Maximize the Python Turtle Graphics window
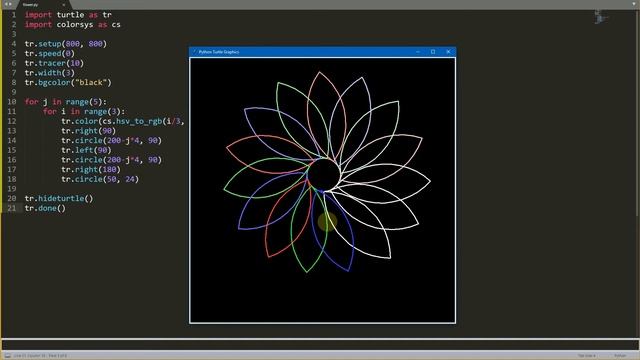 [x=433, y=52]
